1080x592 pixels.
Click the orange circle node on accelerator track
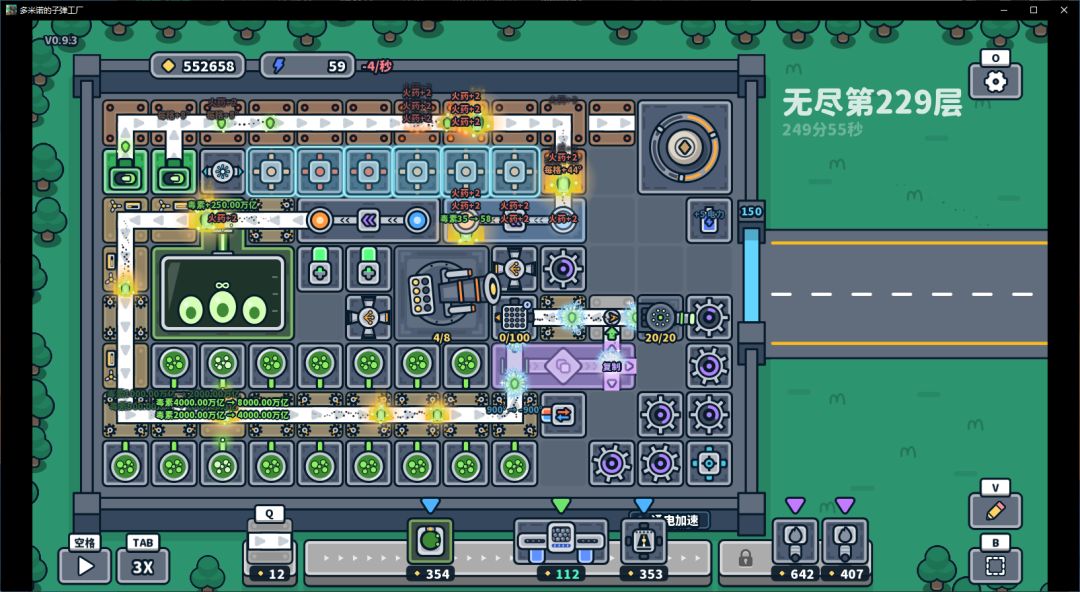tap(320, 221)
